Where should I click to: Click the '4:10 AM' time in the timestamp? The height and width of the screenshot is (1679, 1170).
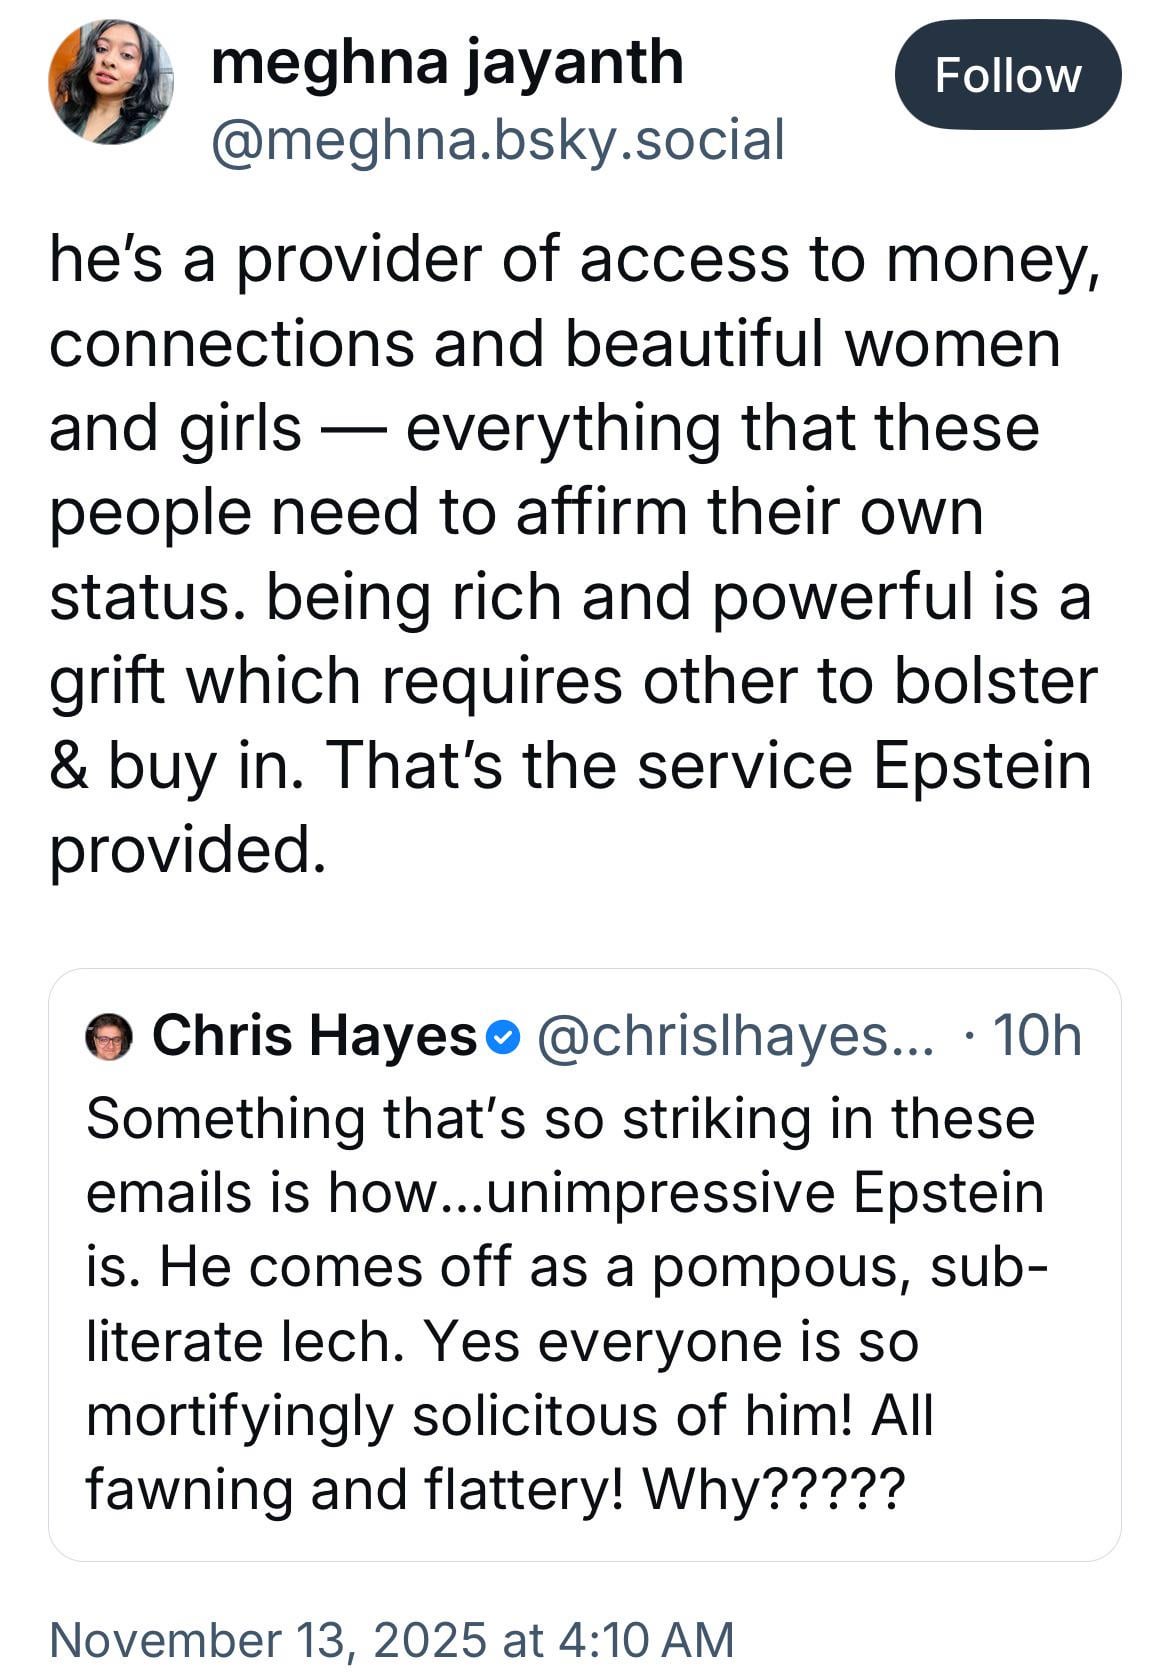point(646,1640)
